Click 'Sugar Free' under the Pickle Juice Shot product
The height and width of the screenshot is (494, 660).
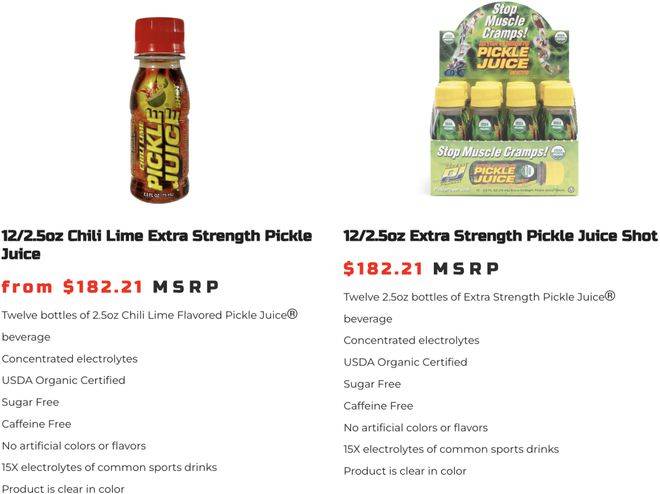[372, 384]
